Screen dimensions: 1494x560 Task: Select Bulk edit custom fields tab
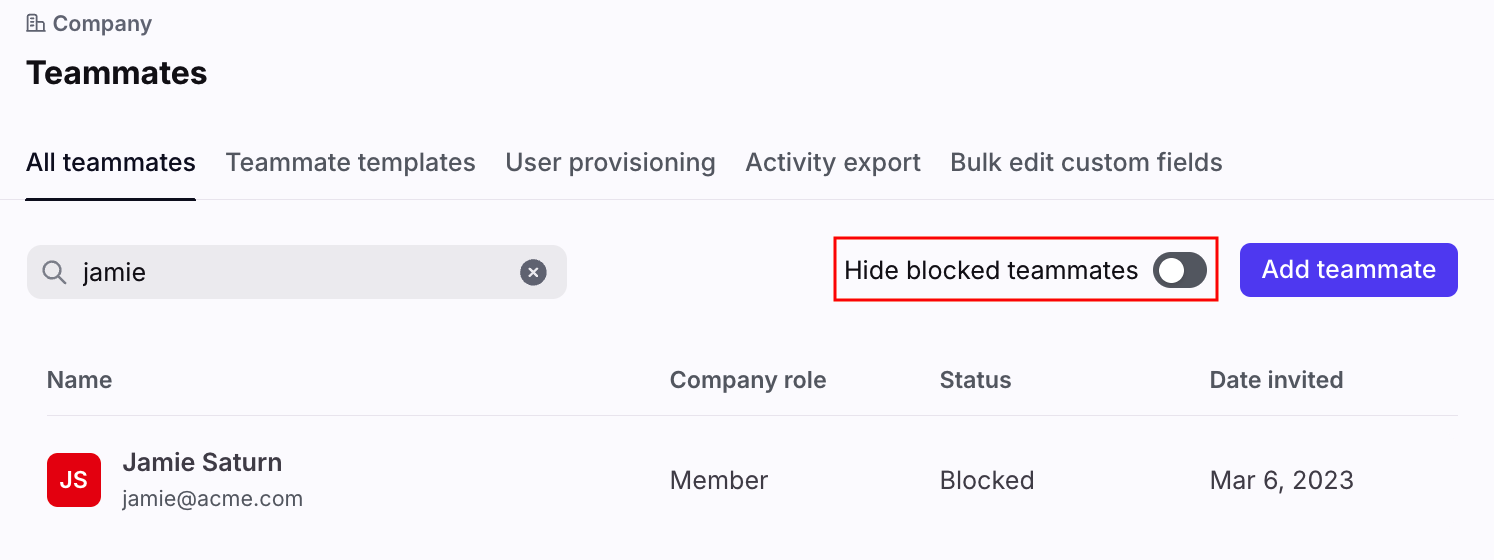1086,163
